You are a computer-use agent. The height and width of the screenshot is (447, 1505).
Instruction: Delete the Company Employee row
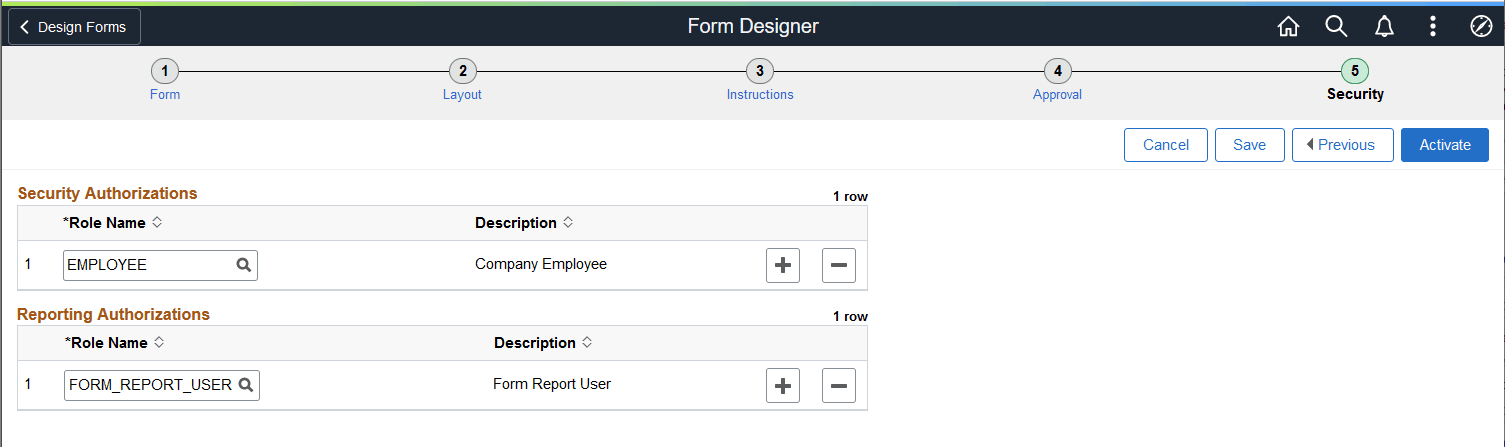coord(839,265)
